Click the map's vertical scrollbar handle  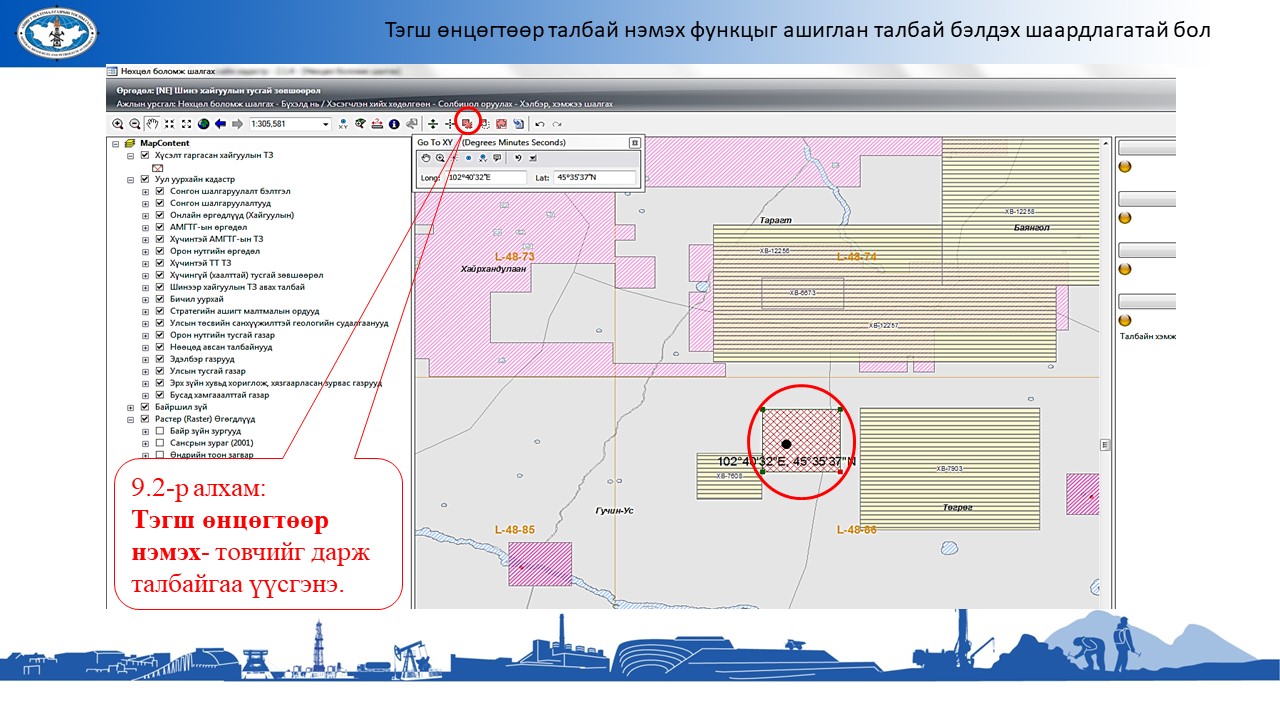[1105, 444]
